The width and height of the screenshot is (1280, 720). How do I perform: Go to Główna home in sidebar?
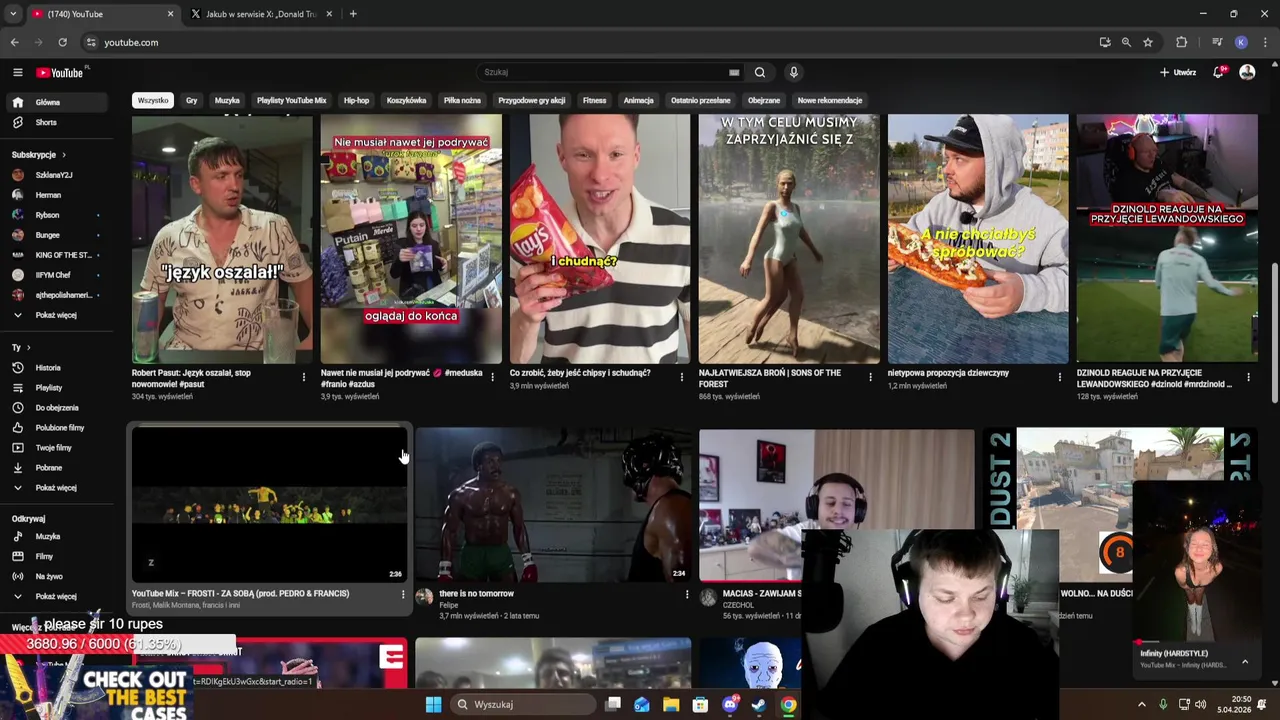pos(55,102)
